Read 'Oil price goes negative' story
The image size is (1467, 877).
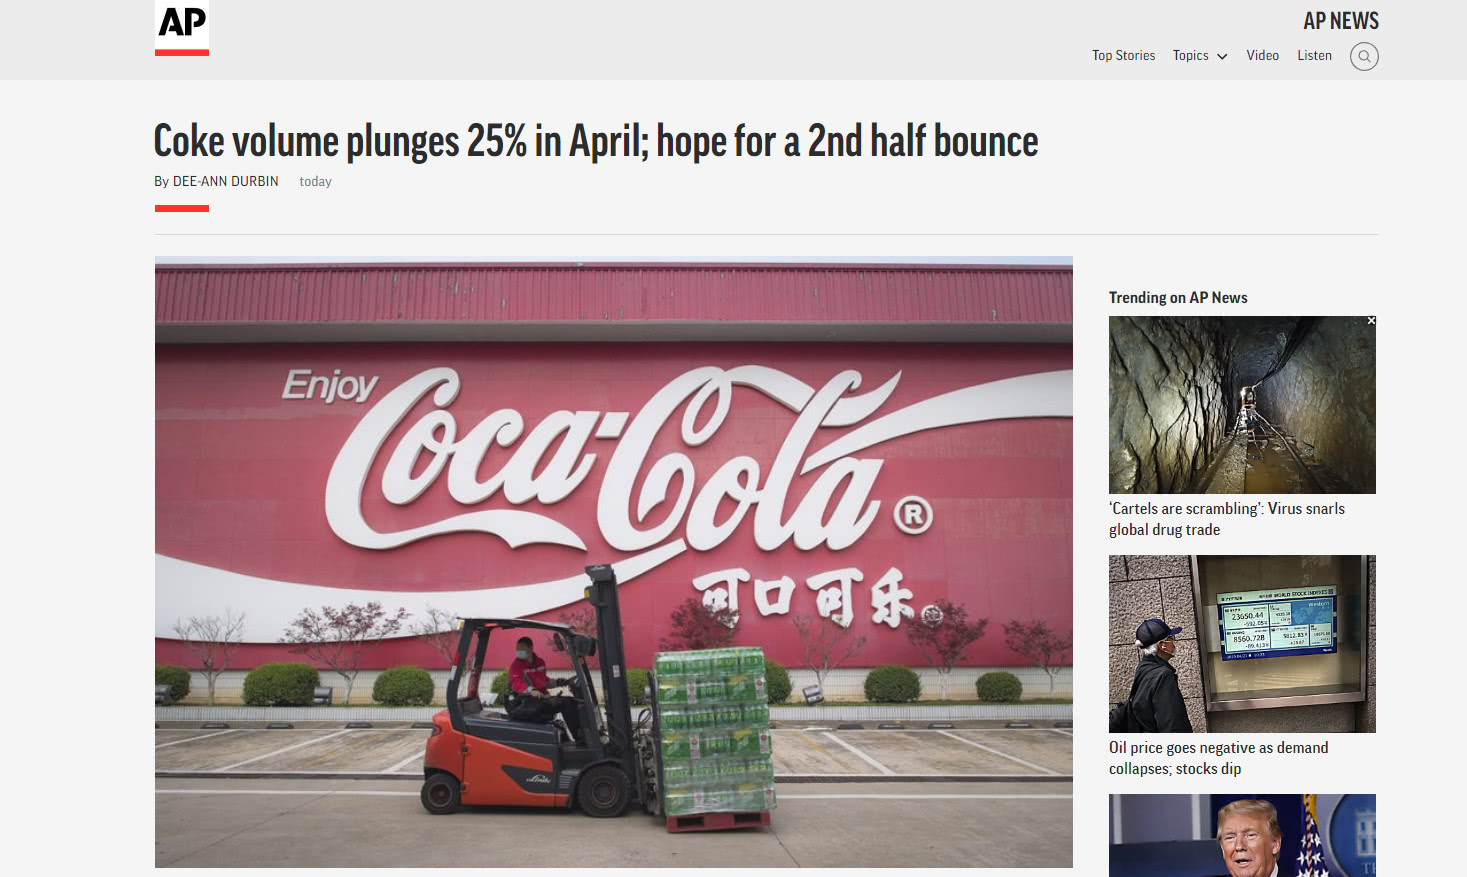[x=1218, y=758]
